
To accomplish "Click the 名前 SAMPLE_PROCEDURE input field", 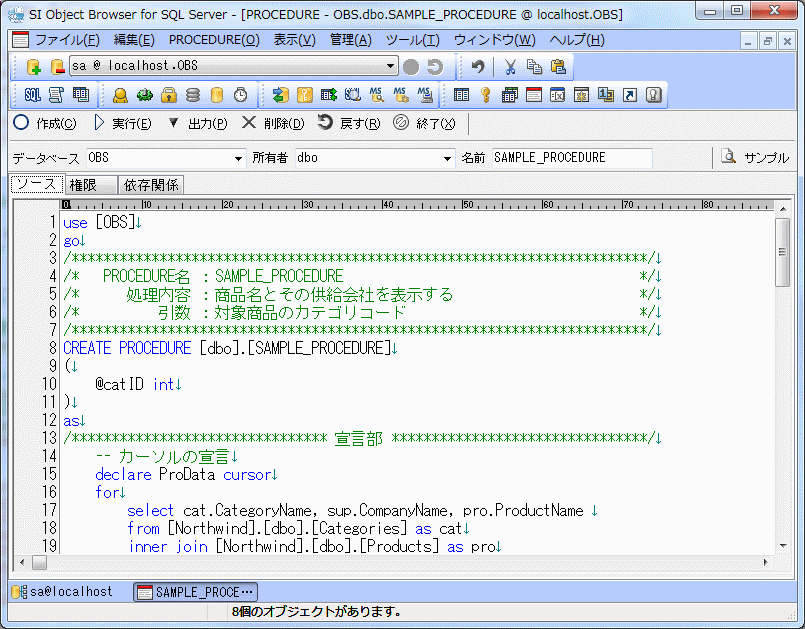I will click(x=571, y=158).
